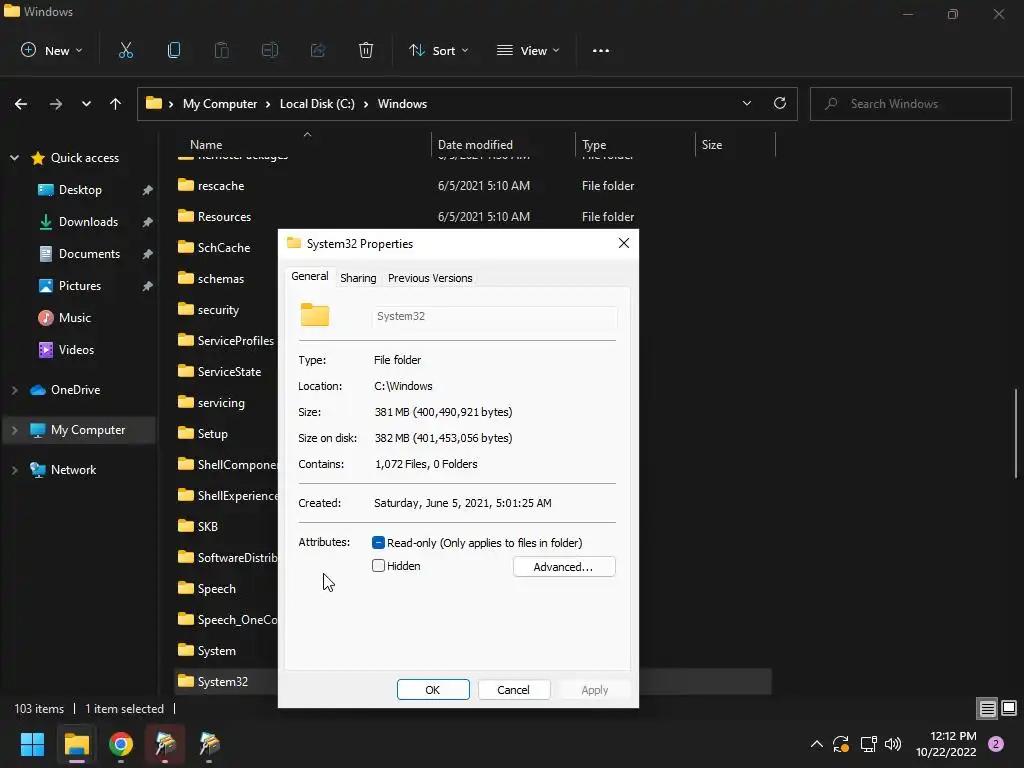The height and width of the screenshot is (768, 1024).
Task: Go forward with the right arrow
Action: coord(56,104)
